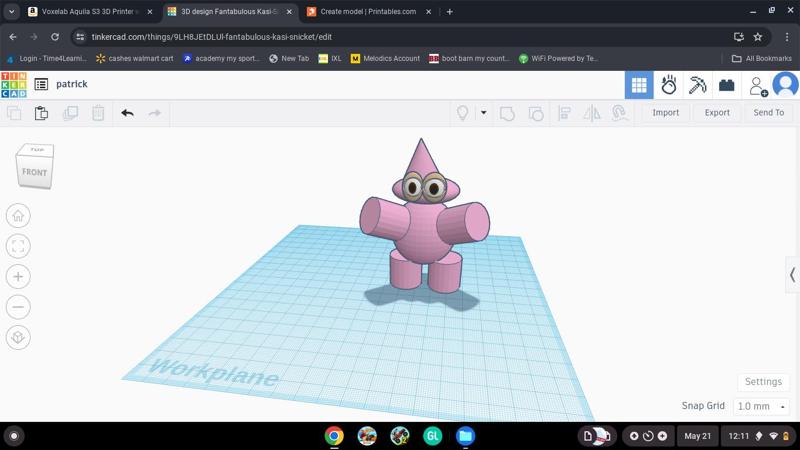Click Fit all in view icon

point(18,246)
